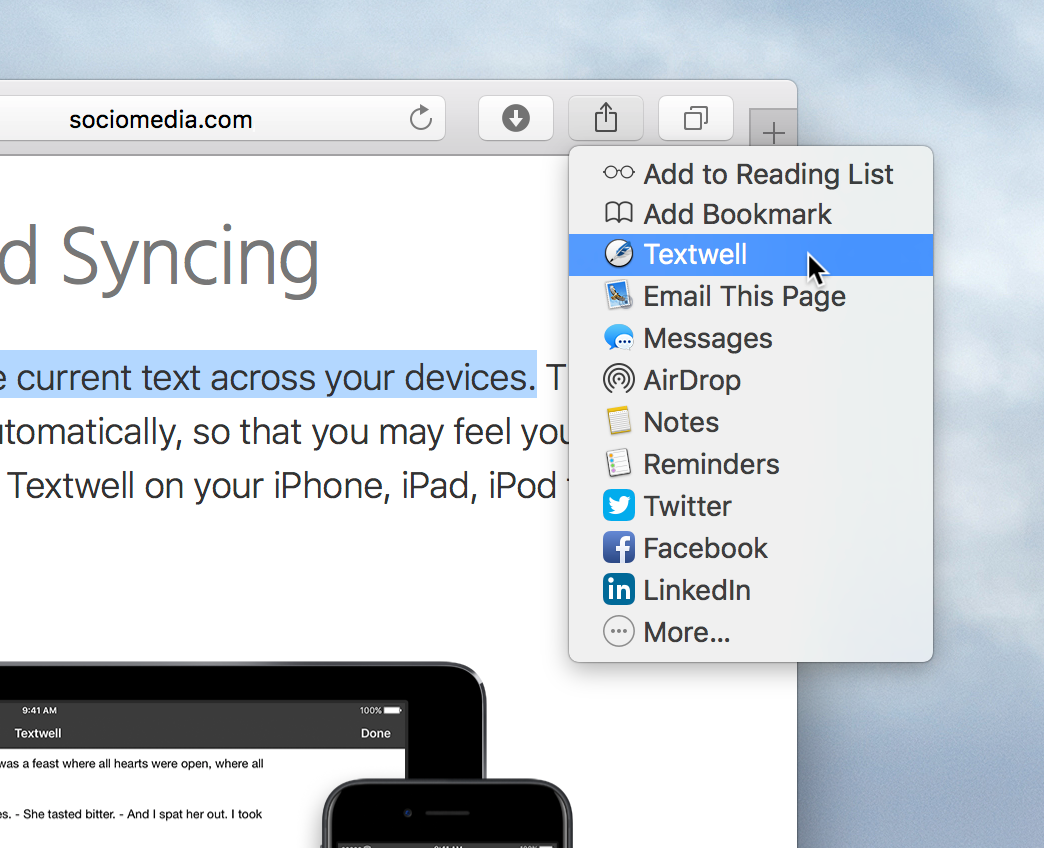Image resolution: width=1044 pixels, height=848 pixels.
Task: Click the Textwell title in iPad image
Action: coord(38,733)
